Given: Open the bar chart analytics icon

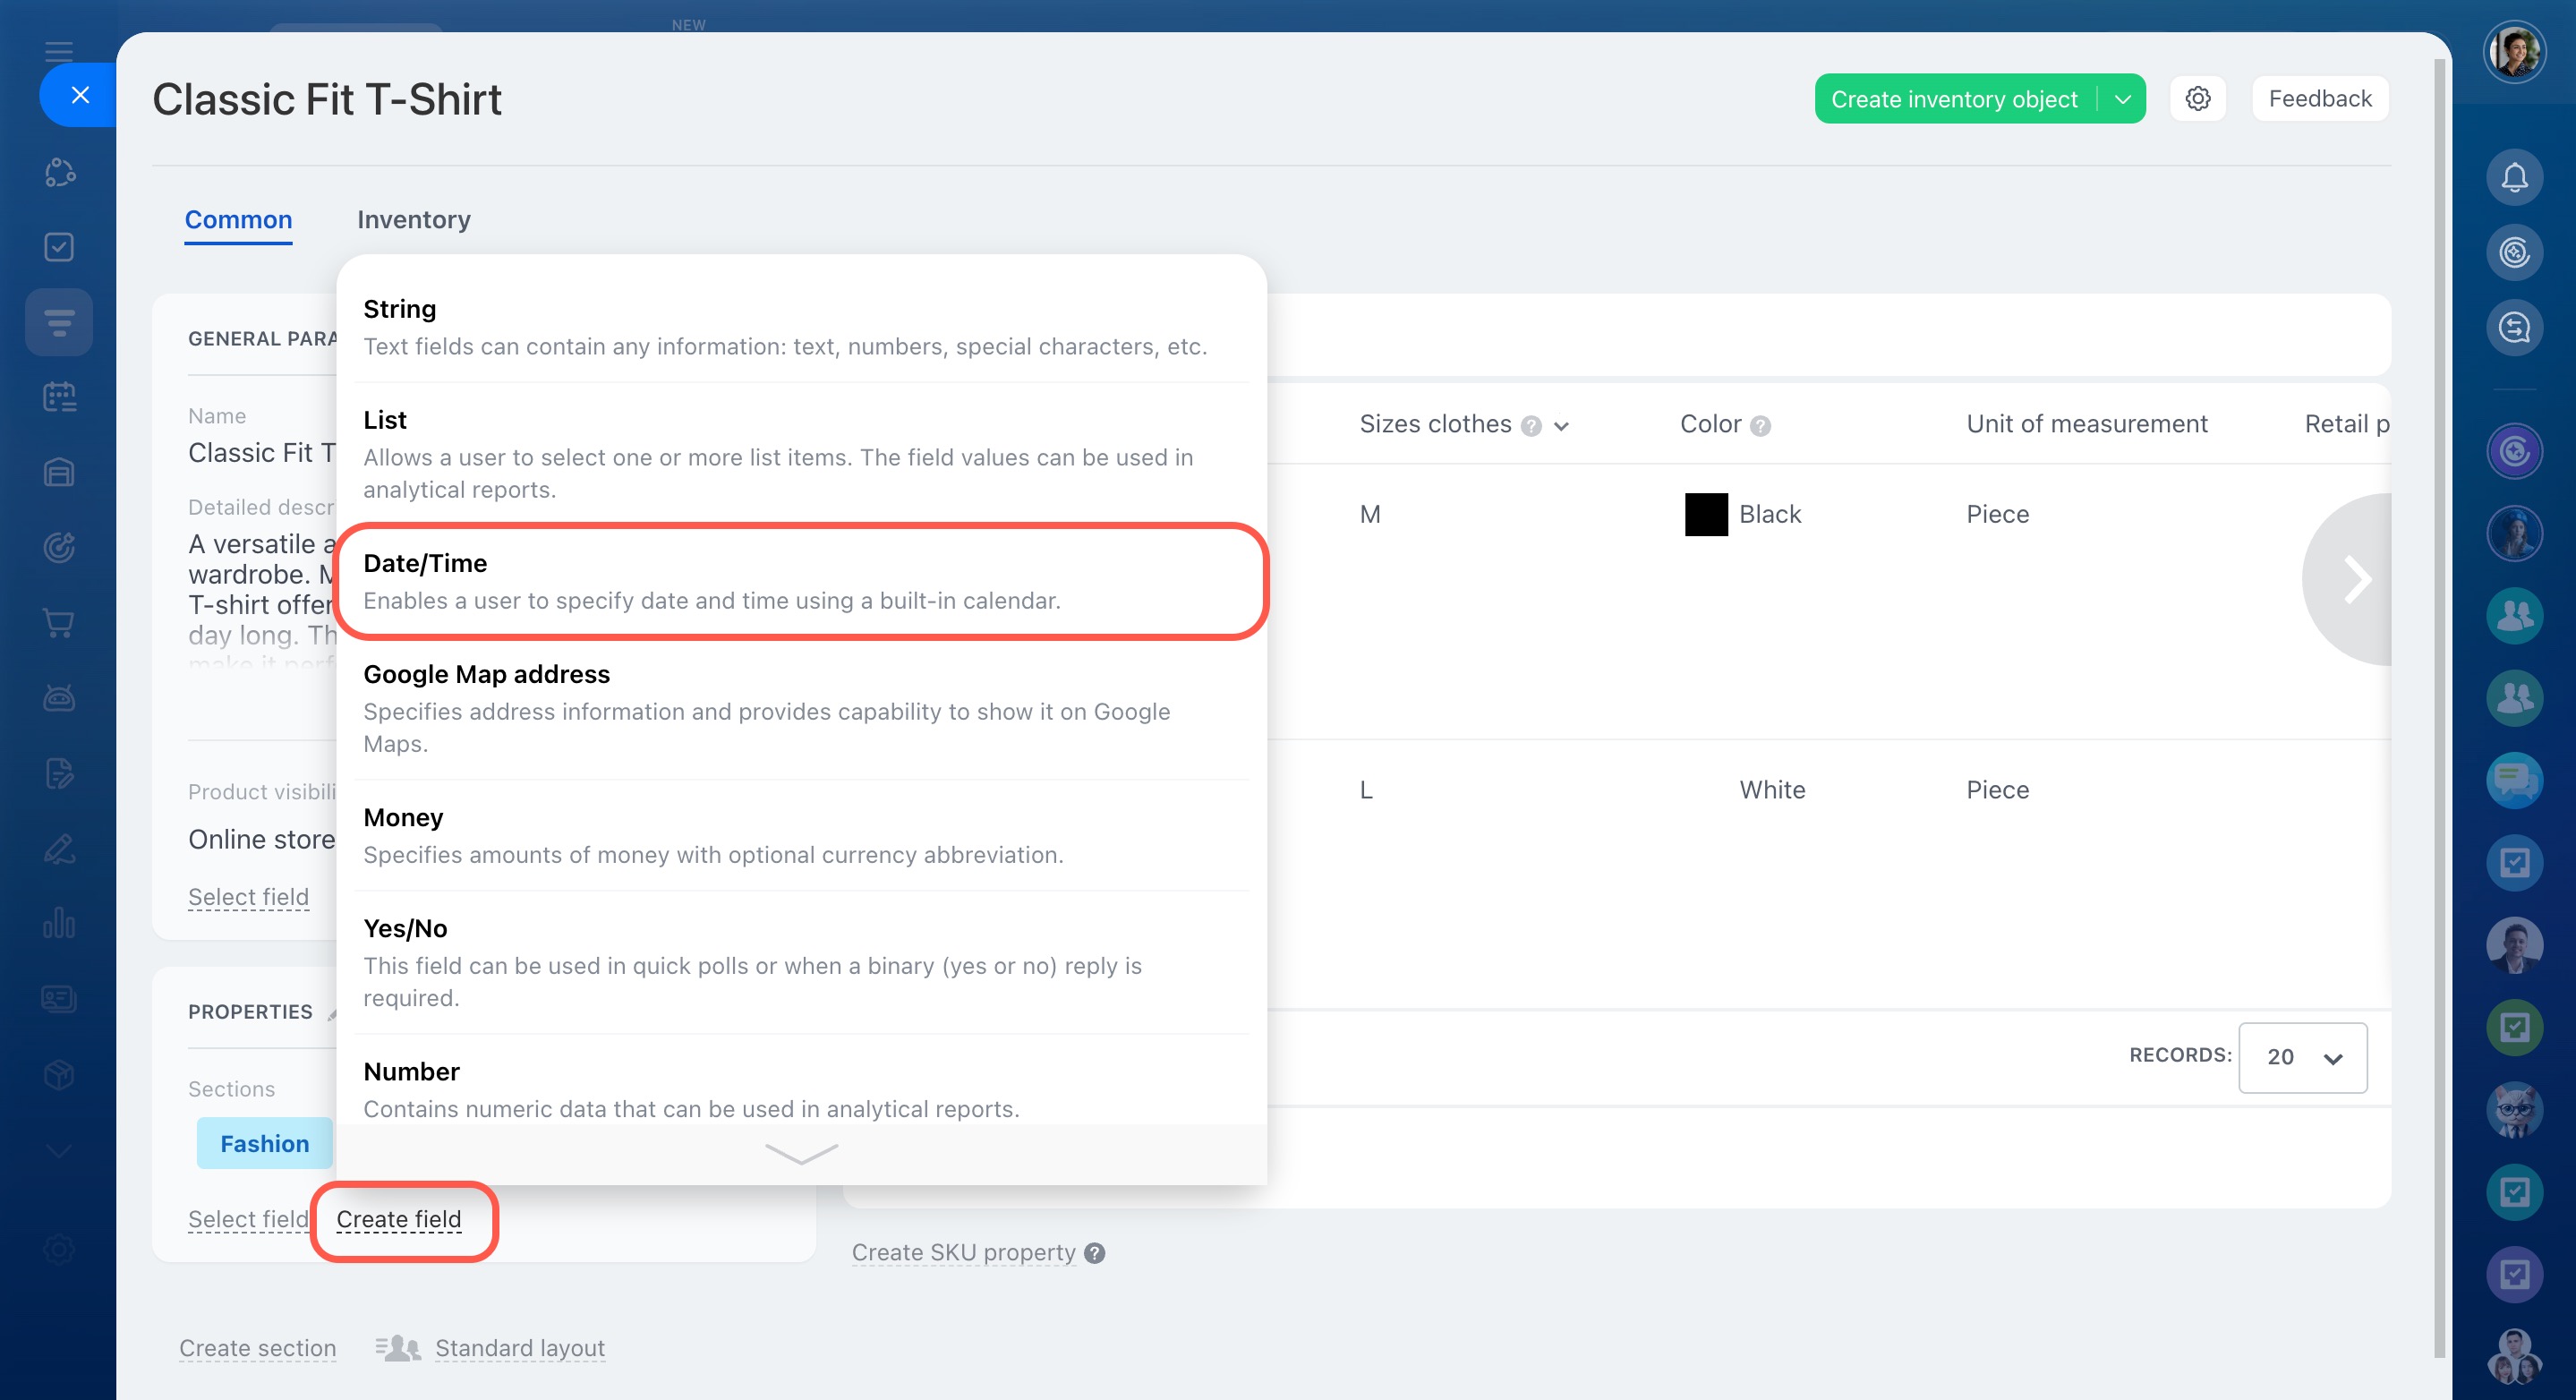Looking at the screenshot, I should 59,922.
